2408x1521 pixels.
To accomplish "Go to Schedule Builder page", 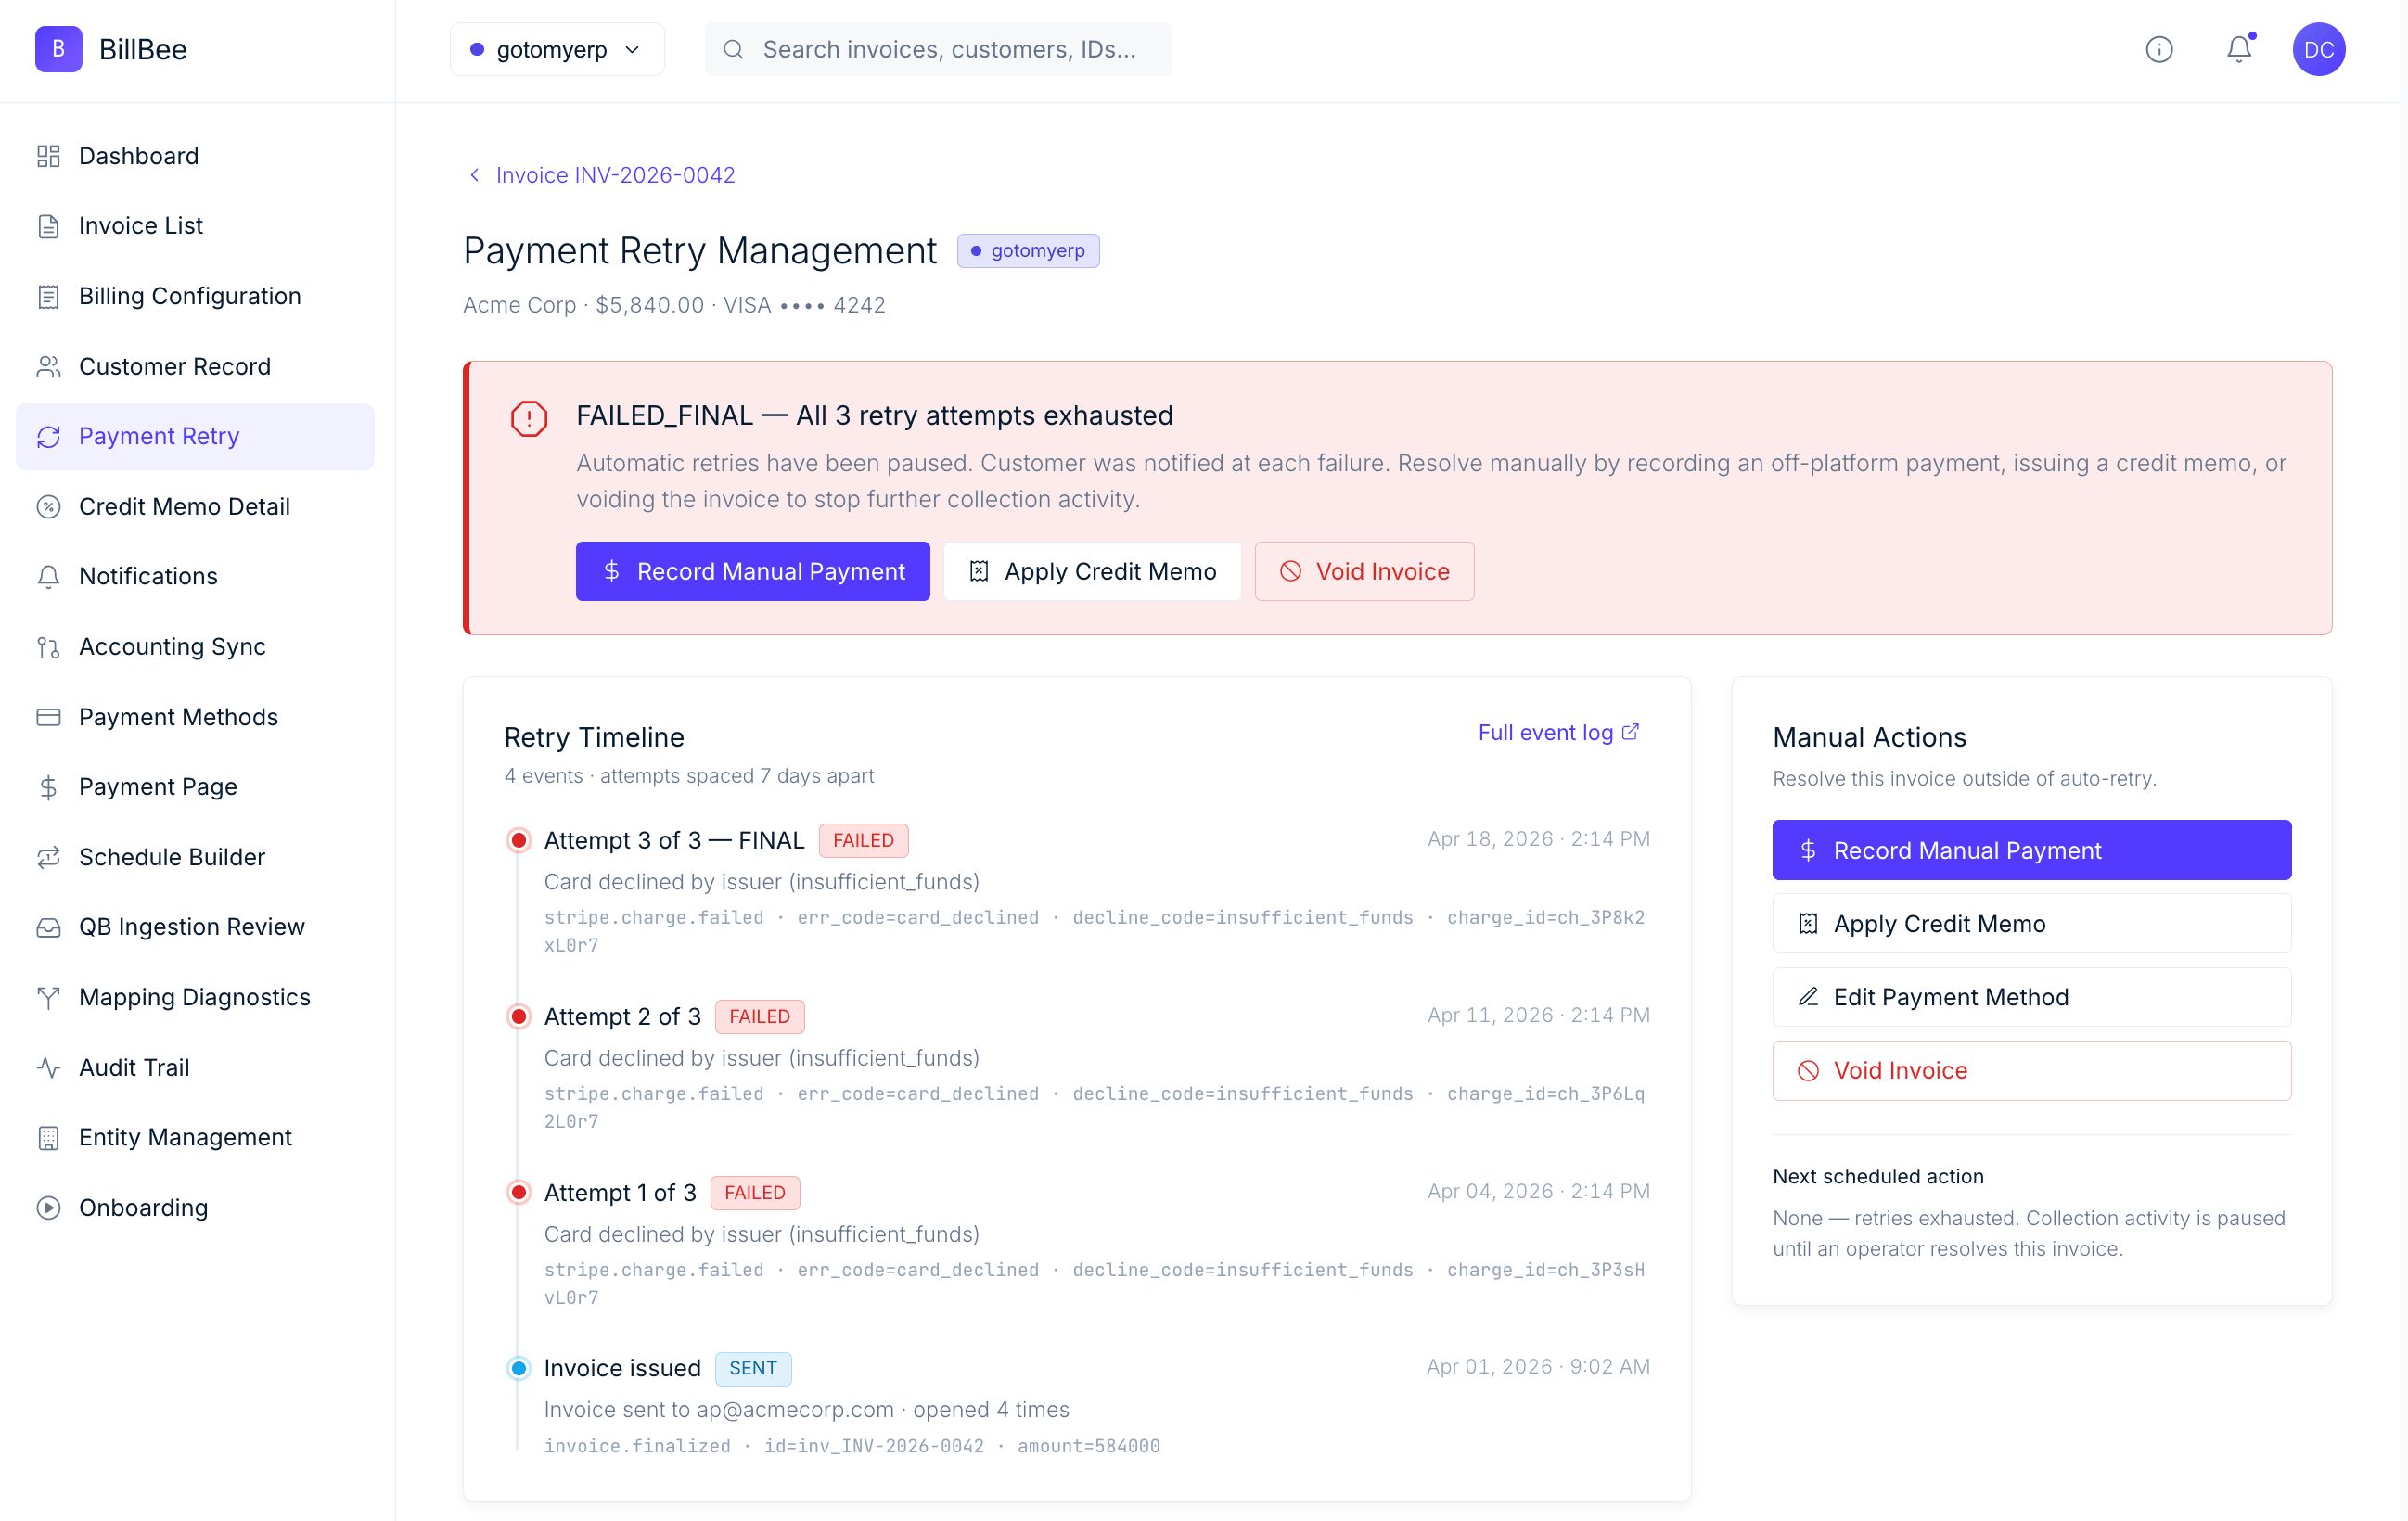I will [x=195, y=857].
